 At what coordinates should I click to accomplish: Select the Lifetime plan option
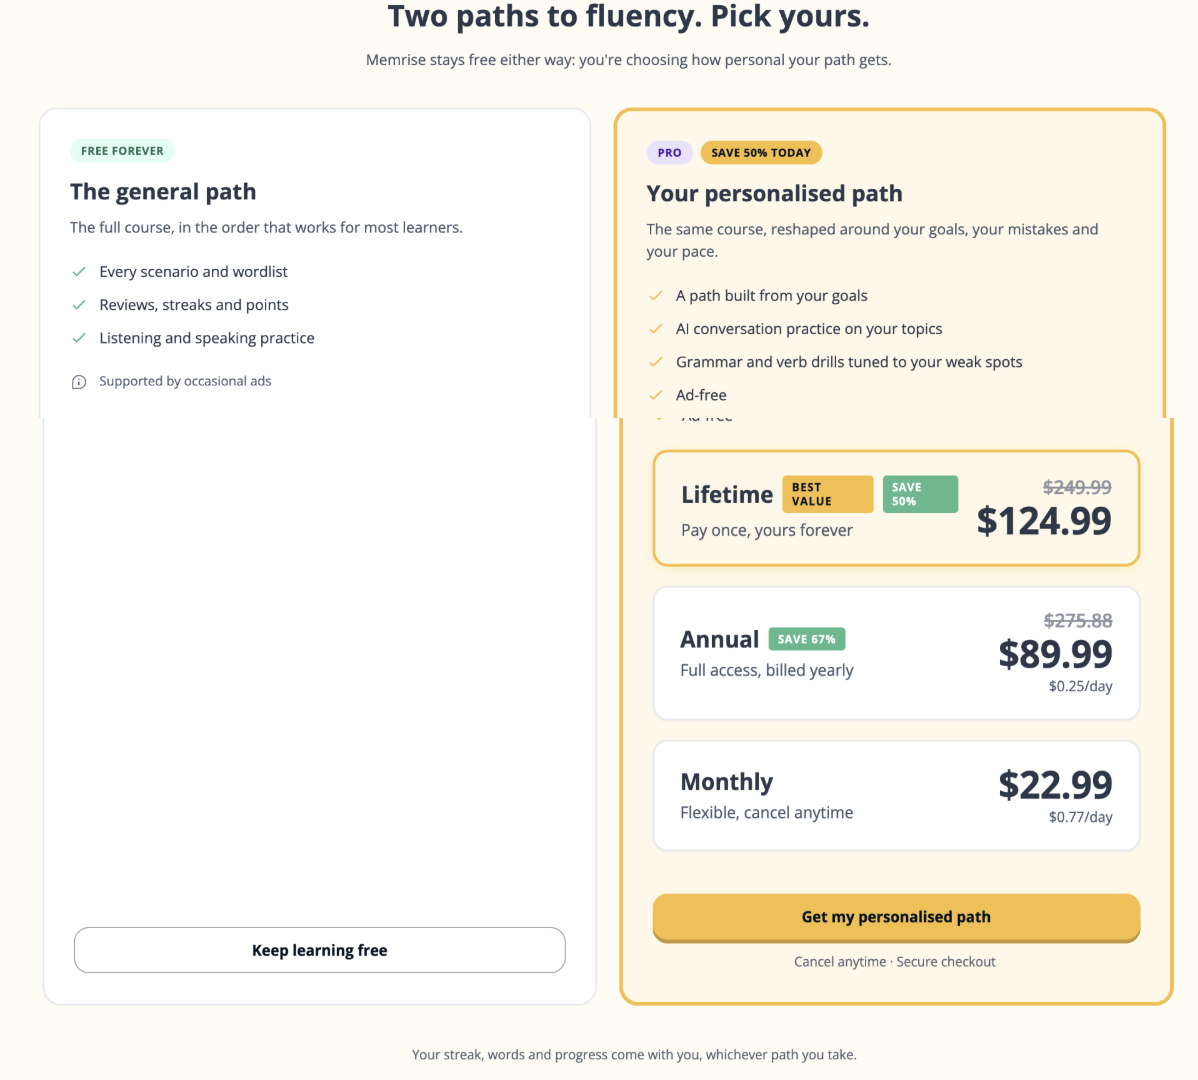click(896, 508)
